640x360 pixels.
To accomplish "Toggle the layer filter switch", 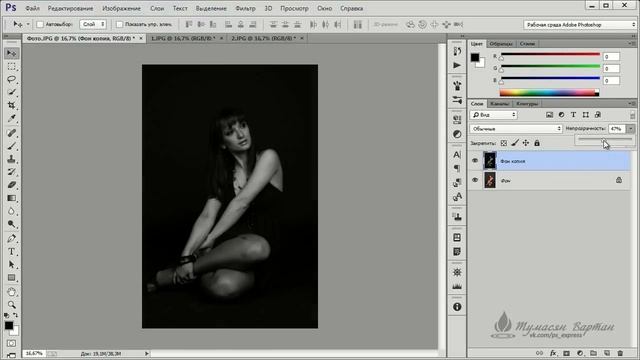I will tap(632, 115).
